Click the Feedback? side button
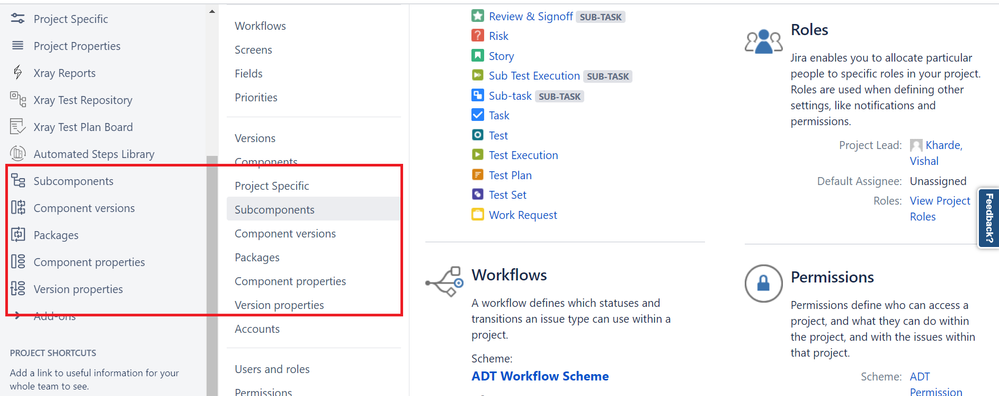999x396 pixels. click(988, 218)
